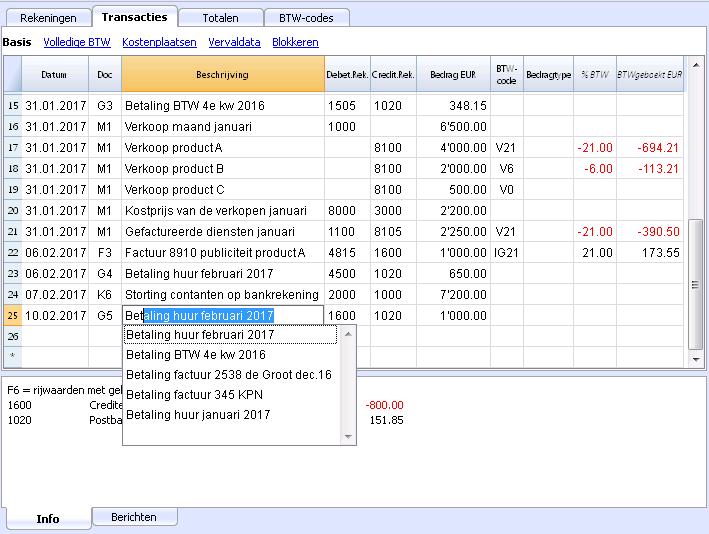Click BTW booked value '-694.21'

click(650, 147)
